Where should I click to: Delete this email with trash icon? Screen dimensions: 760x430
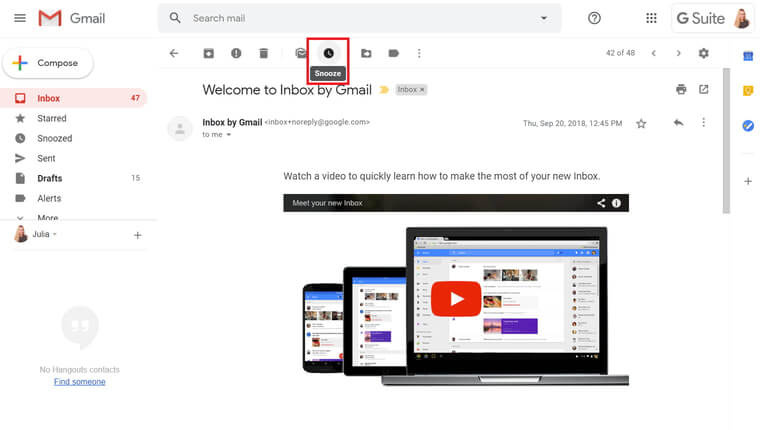264,53
